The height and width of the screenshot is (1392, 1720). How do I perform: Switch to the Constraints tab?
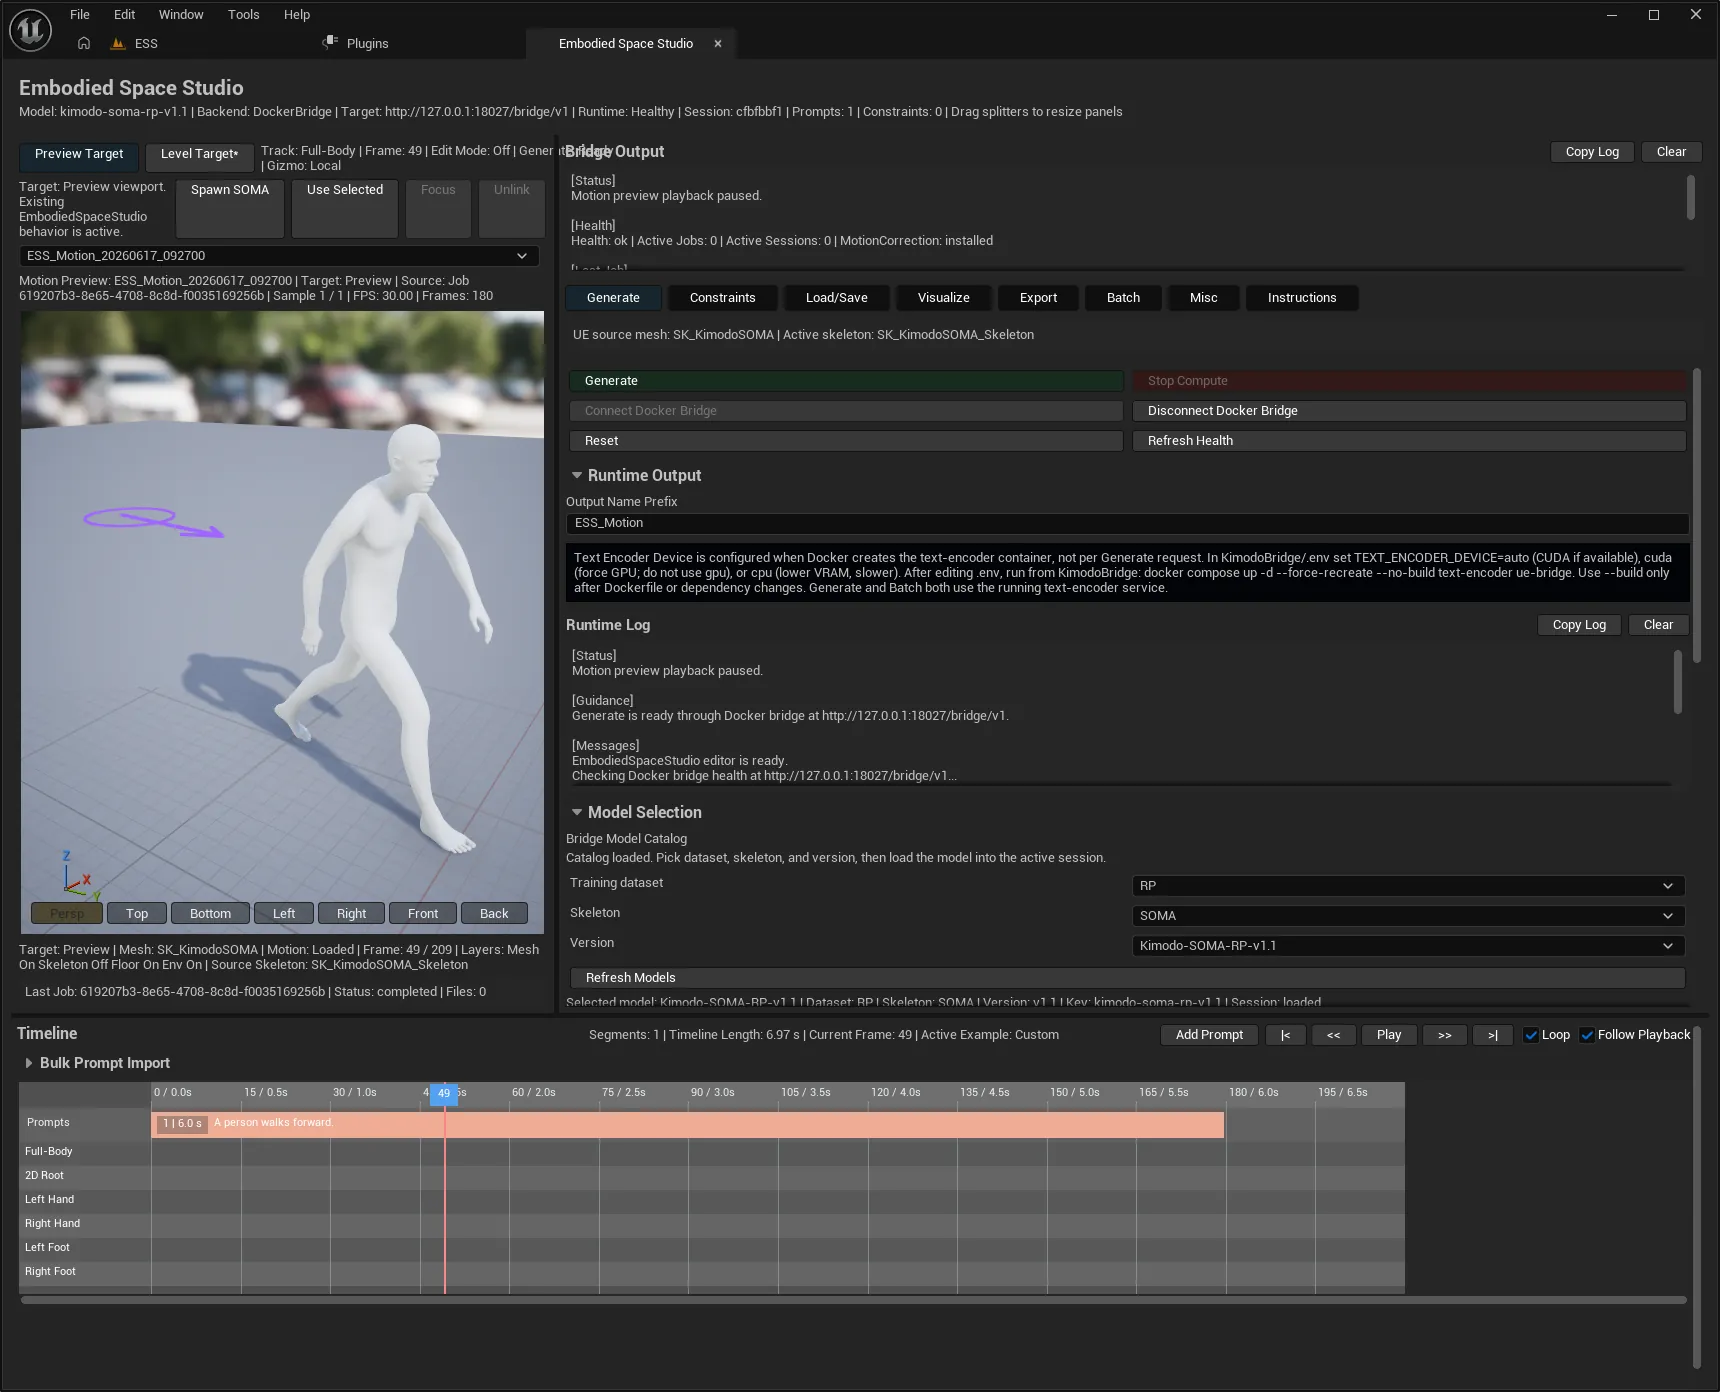[x=723, y=298]
